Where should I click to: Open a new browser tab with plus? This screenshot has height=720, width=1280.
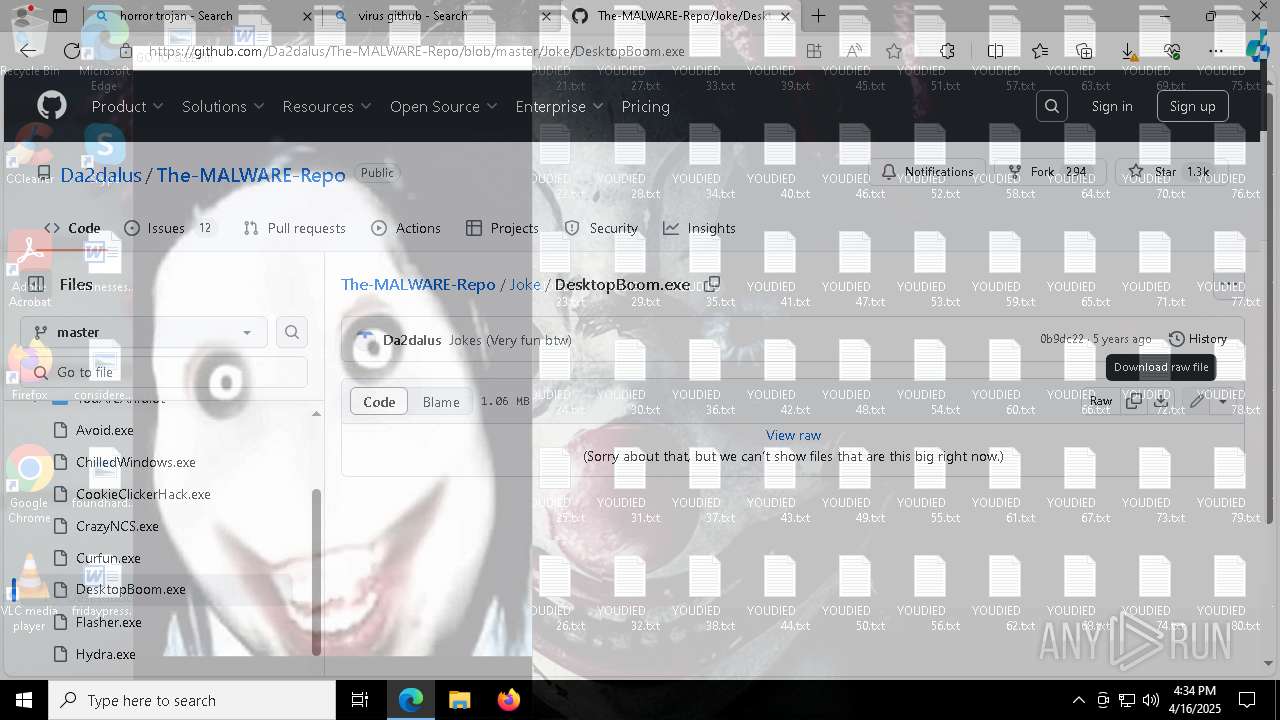(818, 16)
